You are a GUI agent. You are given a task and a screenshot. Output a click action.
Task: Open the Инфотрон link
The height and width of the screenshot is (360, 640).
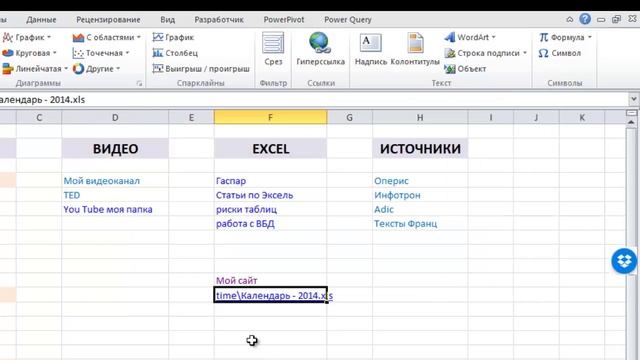point(397,195)
